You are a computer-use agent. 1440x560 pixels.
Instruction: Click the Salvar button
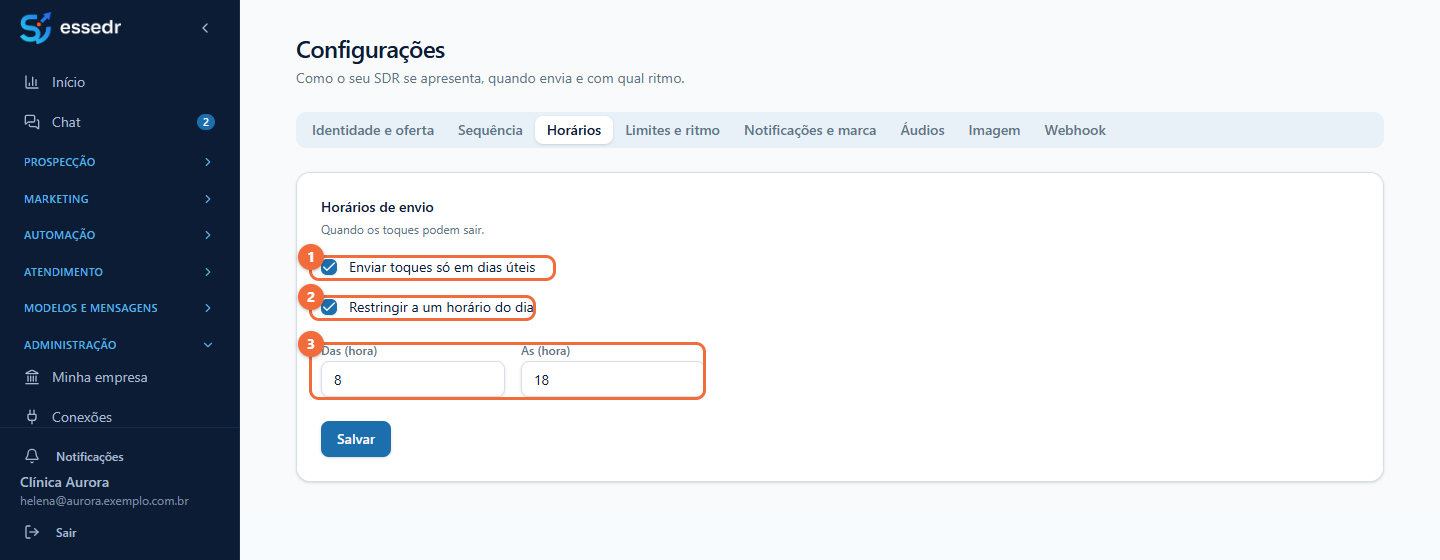(x=356, y=439)
